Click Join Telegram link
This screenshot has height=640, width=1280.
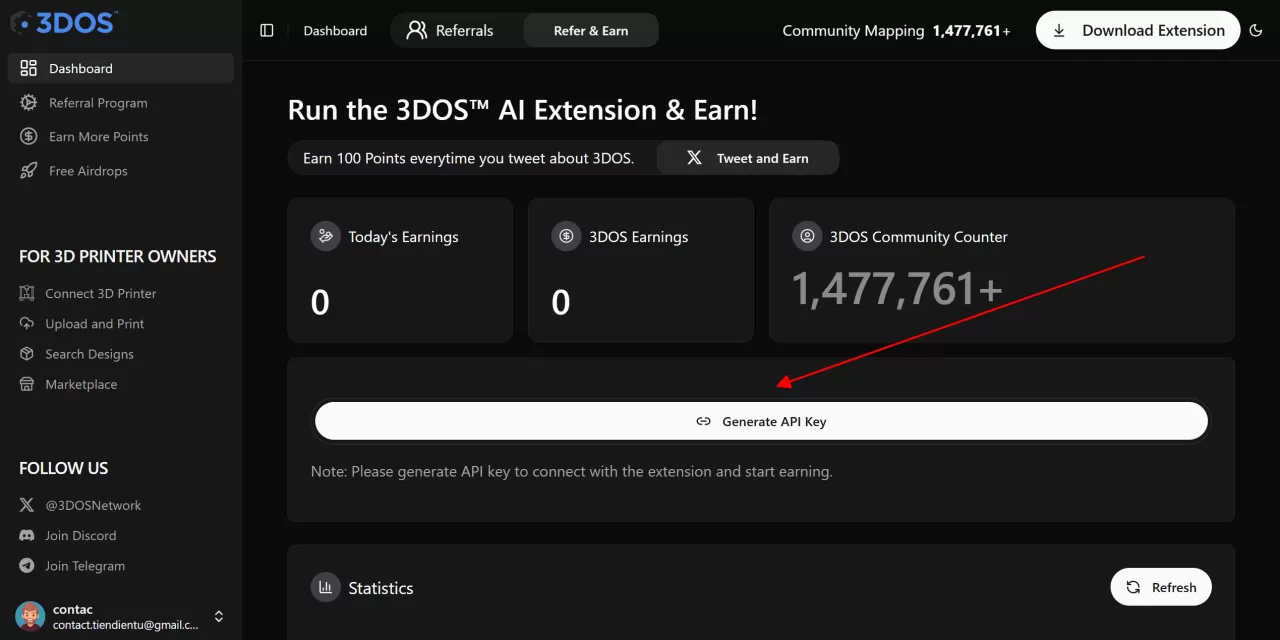[x=85, y=565]
